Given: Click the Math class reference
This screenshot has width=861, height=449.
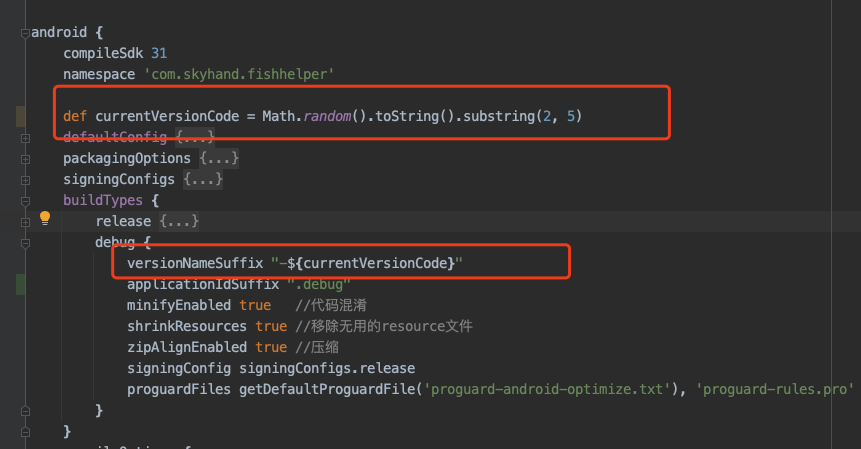Looking at the screenshot, I should [278, 116].
